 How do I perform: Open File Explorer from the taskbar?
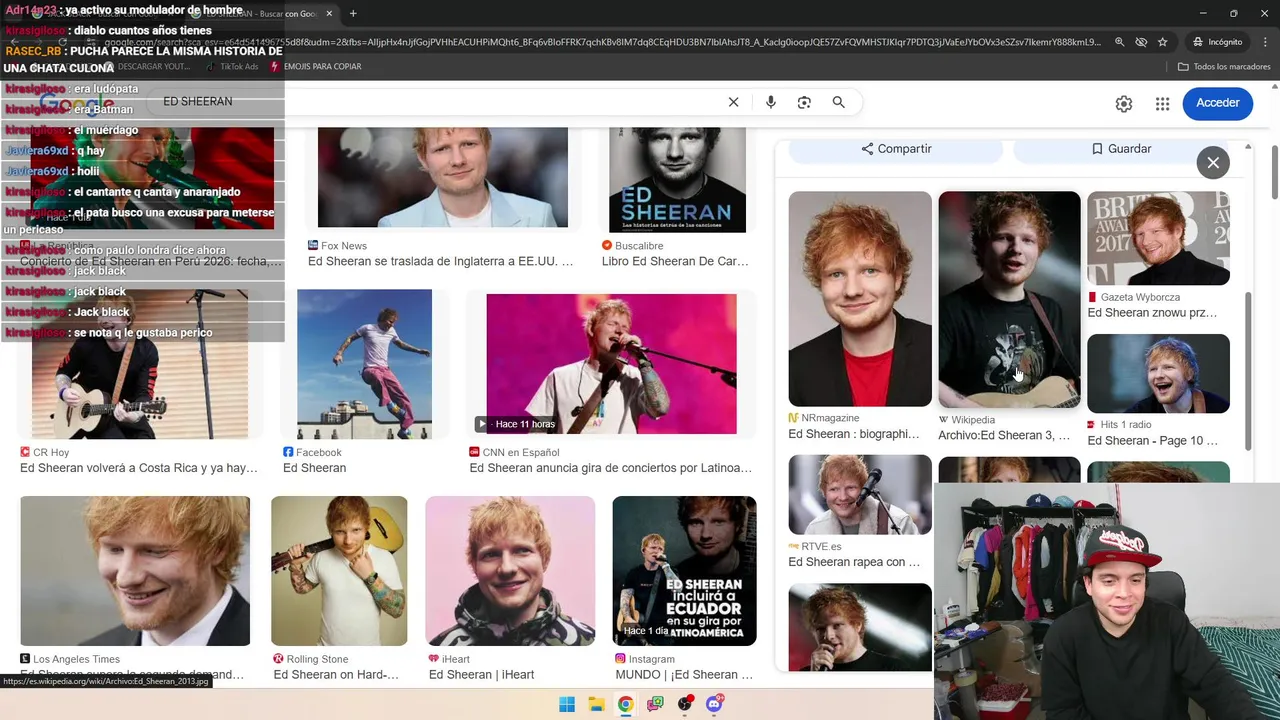596,704
